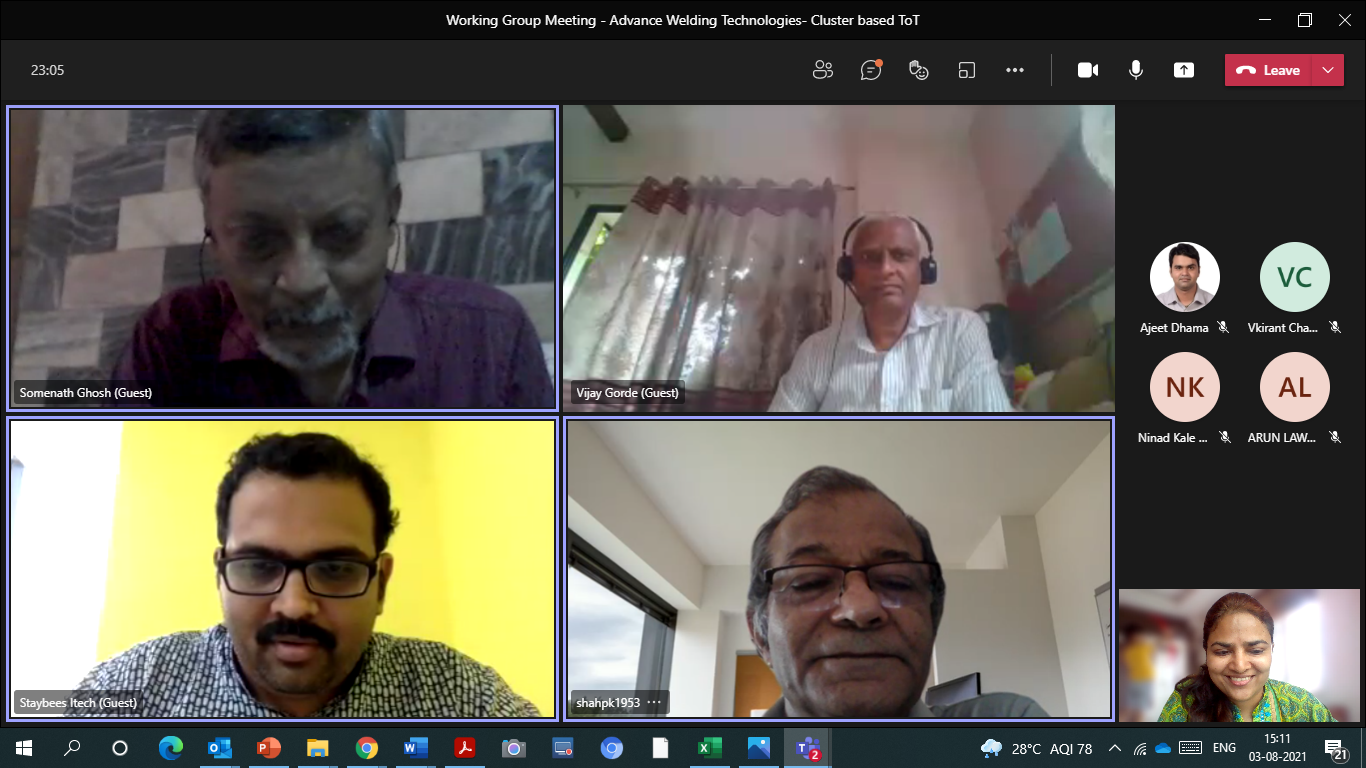Open the More actions ellipsis menu

tap(1015, 70)
